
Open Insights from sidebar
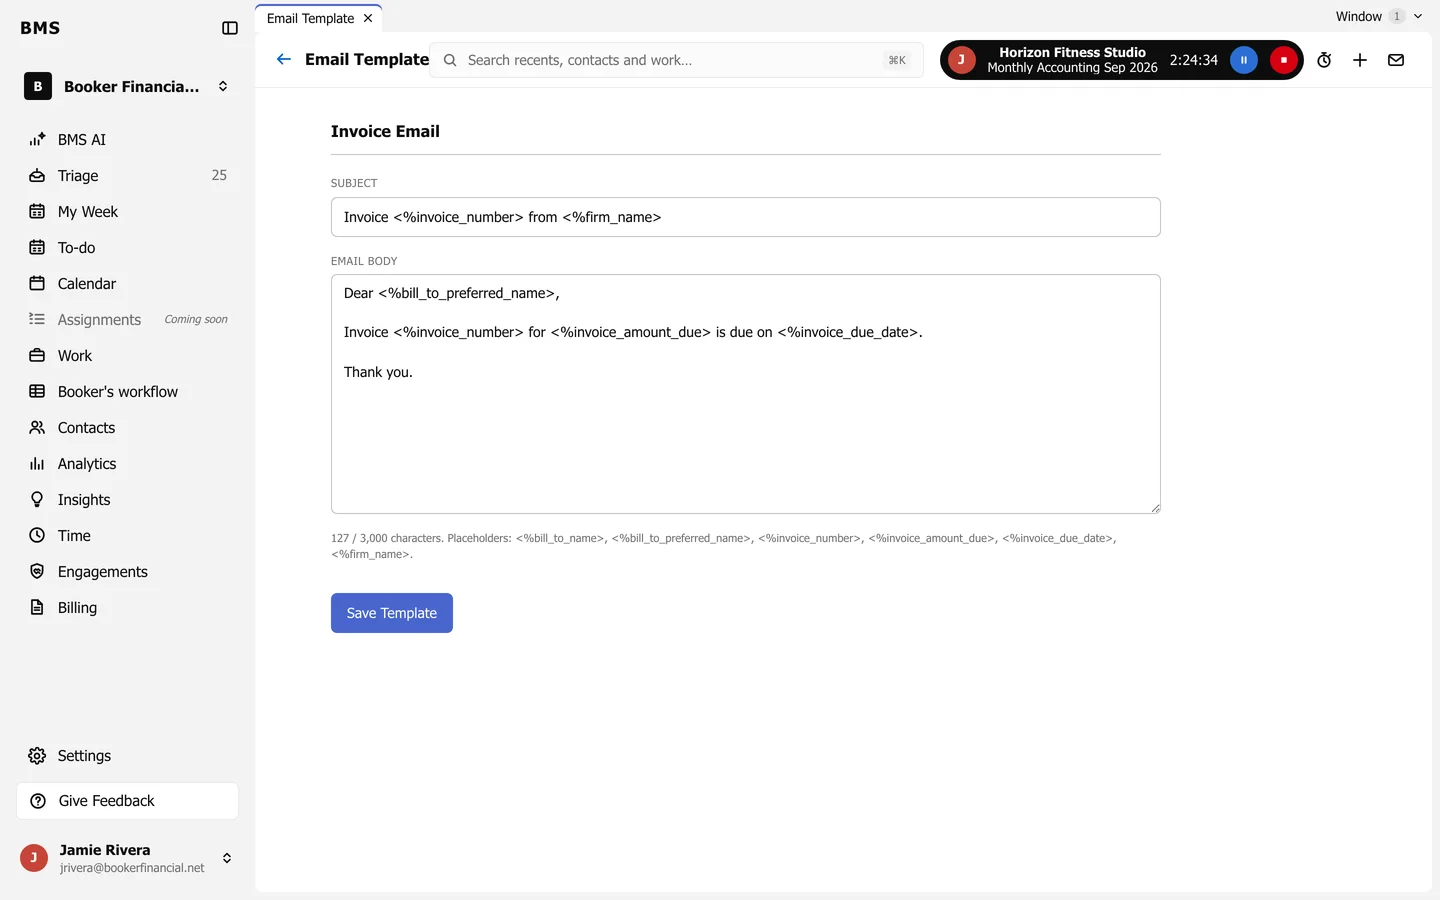[x=127, y=500]
